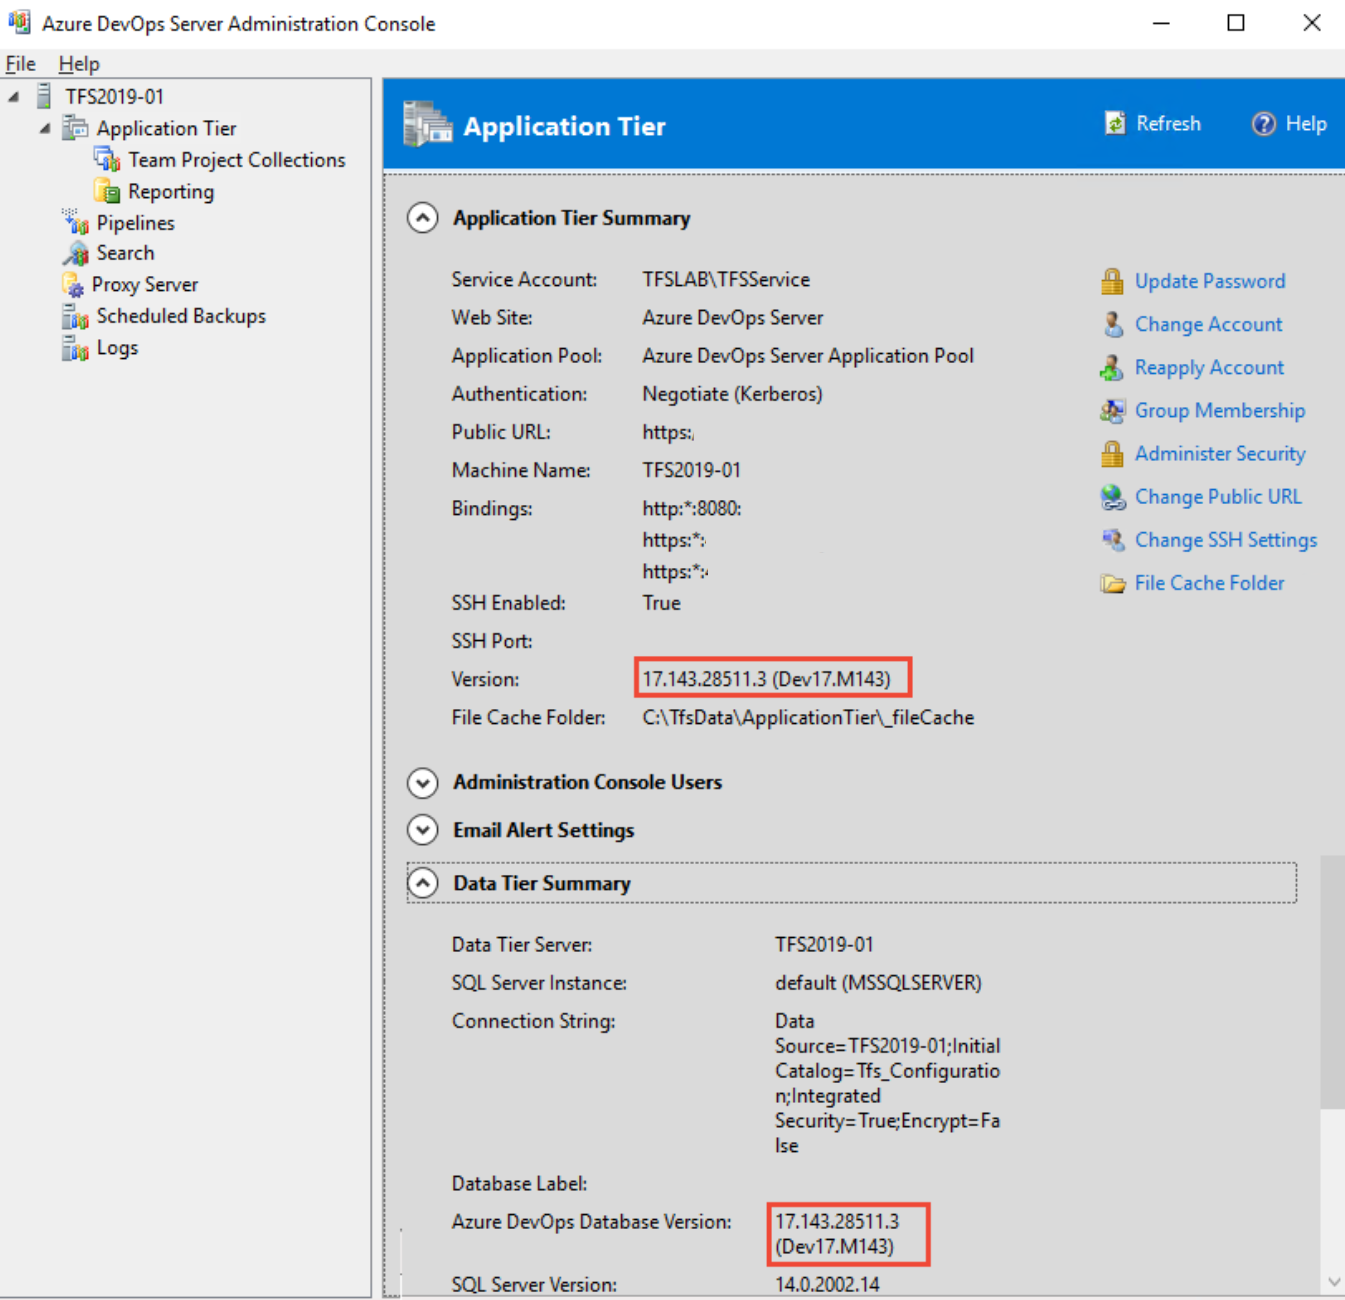Collapse the Application Tier Summary section
Image resolution: width=1345 pixels, height=1300 pixels.
point(423,217)
